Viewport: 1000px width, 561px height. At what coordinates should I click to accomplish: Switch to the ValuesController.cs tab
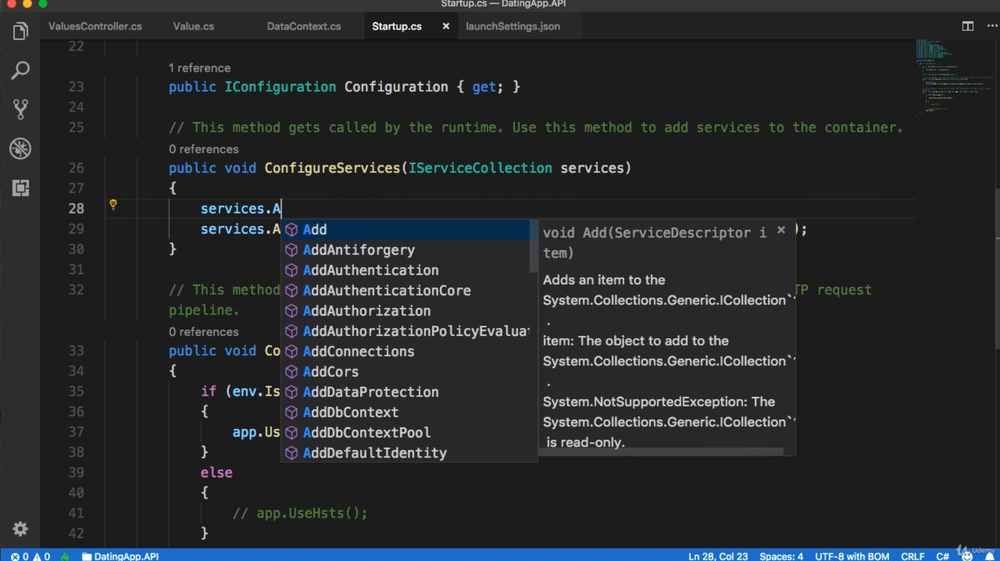95,26
